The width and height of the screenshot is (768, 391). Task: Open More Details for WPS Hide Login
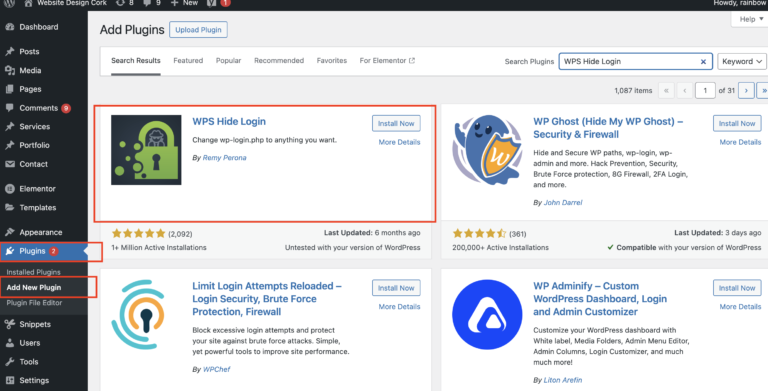tap(399, 142)
